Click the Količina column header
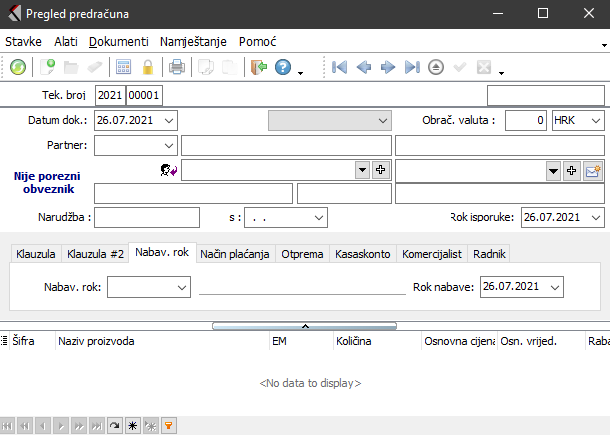Screen dimensions: 610x435 352,341
